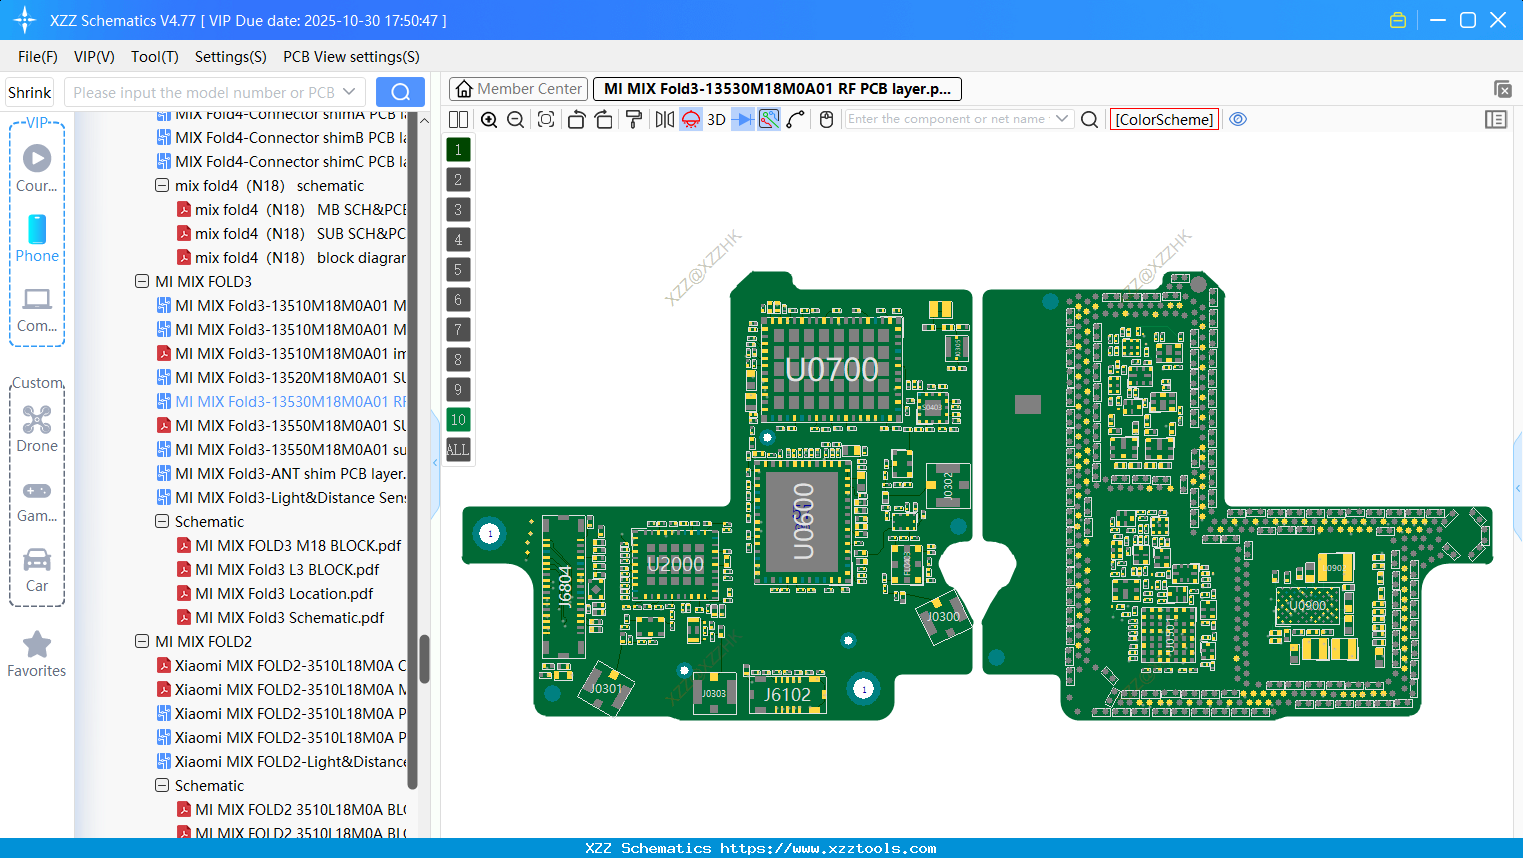Toggle the 3D view mode
The image size is (1523, 858).
click(714, 119)
